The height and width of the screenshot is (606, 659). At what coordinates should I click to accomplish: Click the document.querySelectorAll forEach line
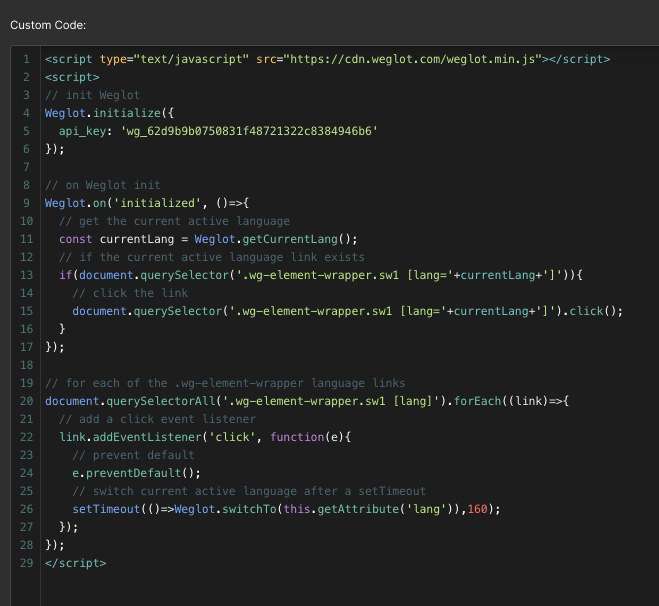click(x=307, y=401)
